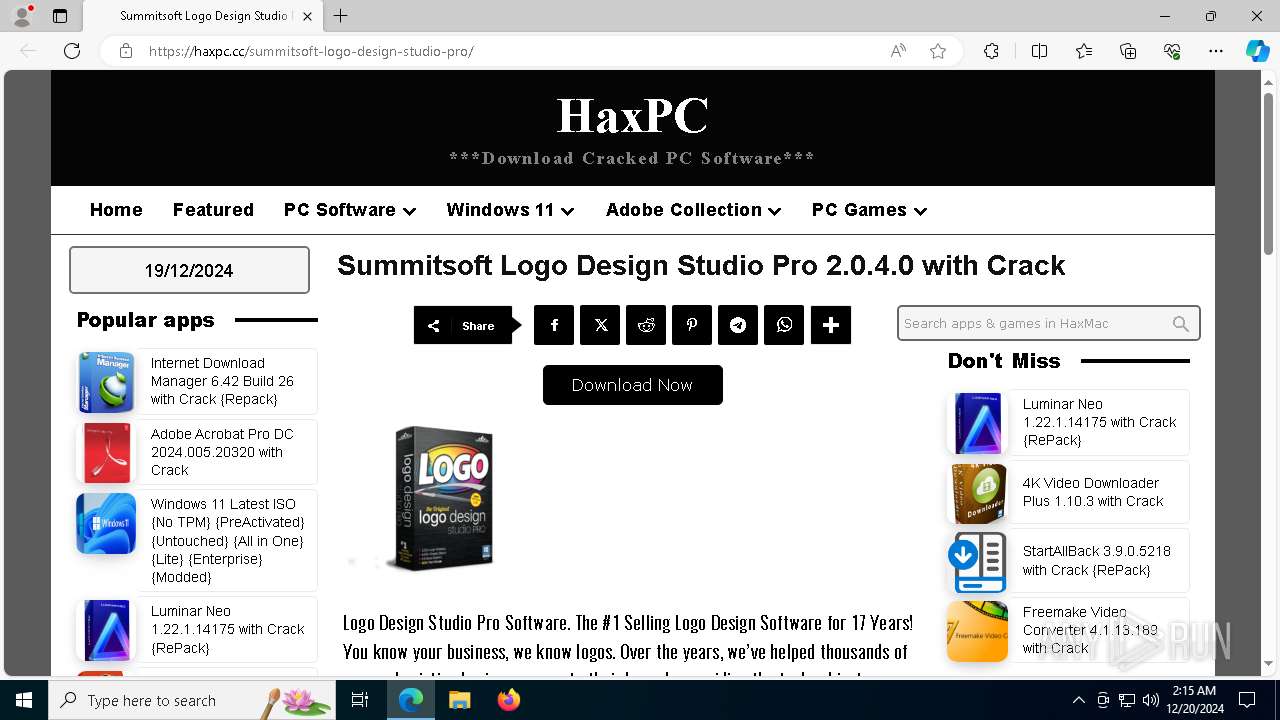The width and height of the screenshot is (1280, 720).
Task: Open Split screen view
Action: click(x=1039, y=51)
